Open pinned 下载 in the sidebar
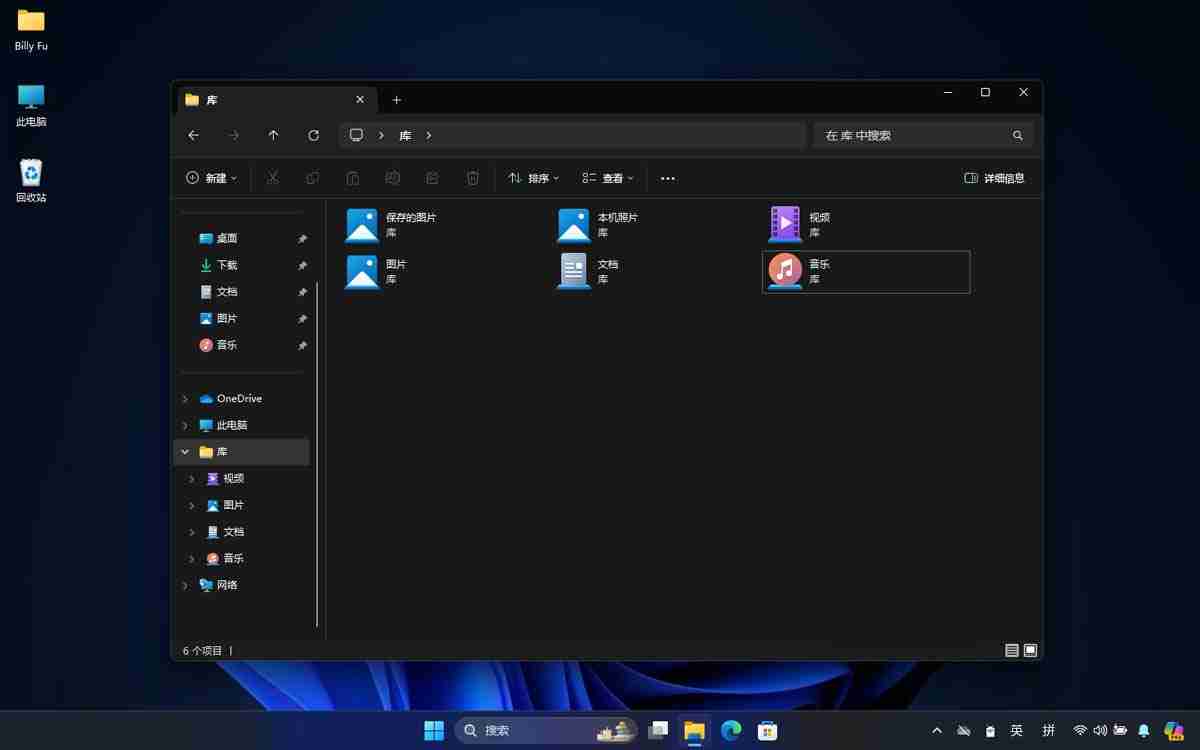 coord(228,264)
